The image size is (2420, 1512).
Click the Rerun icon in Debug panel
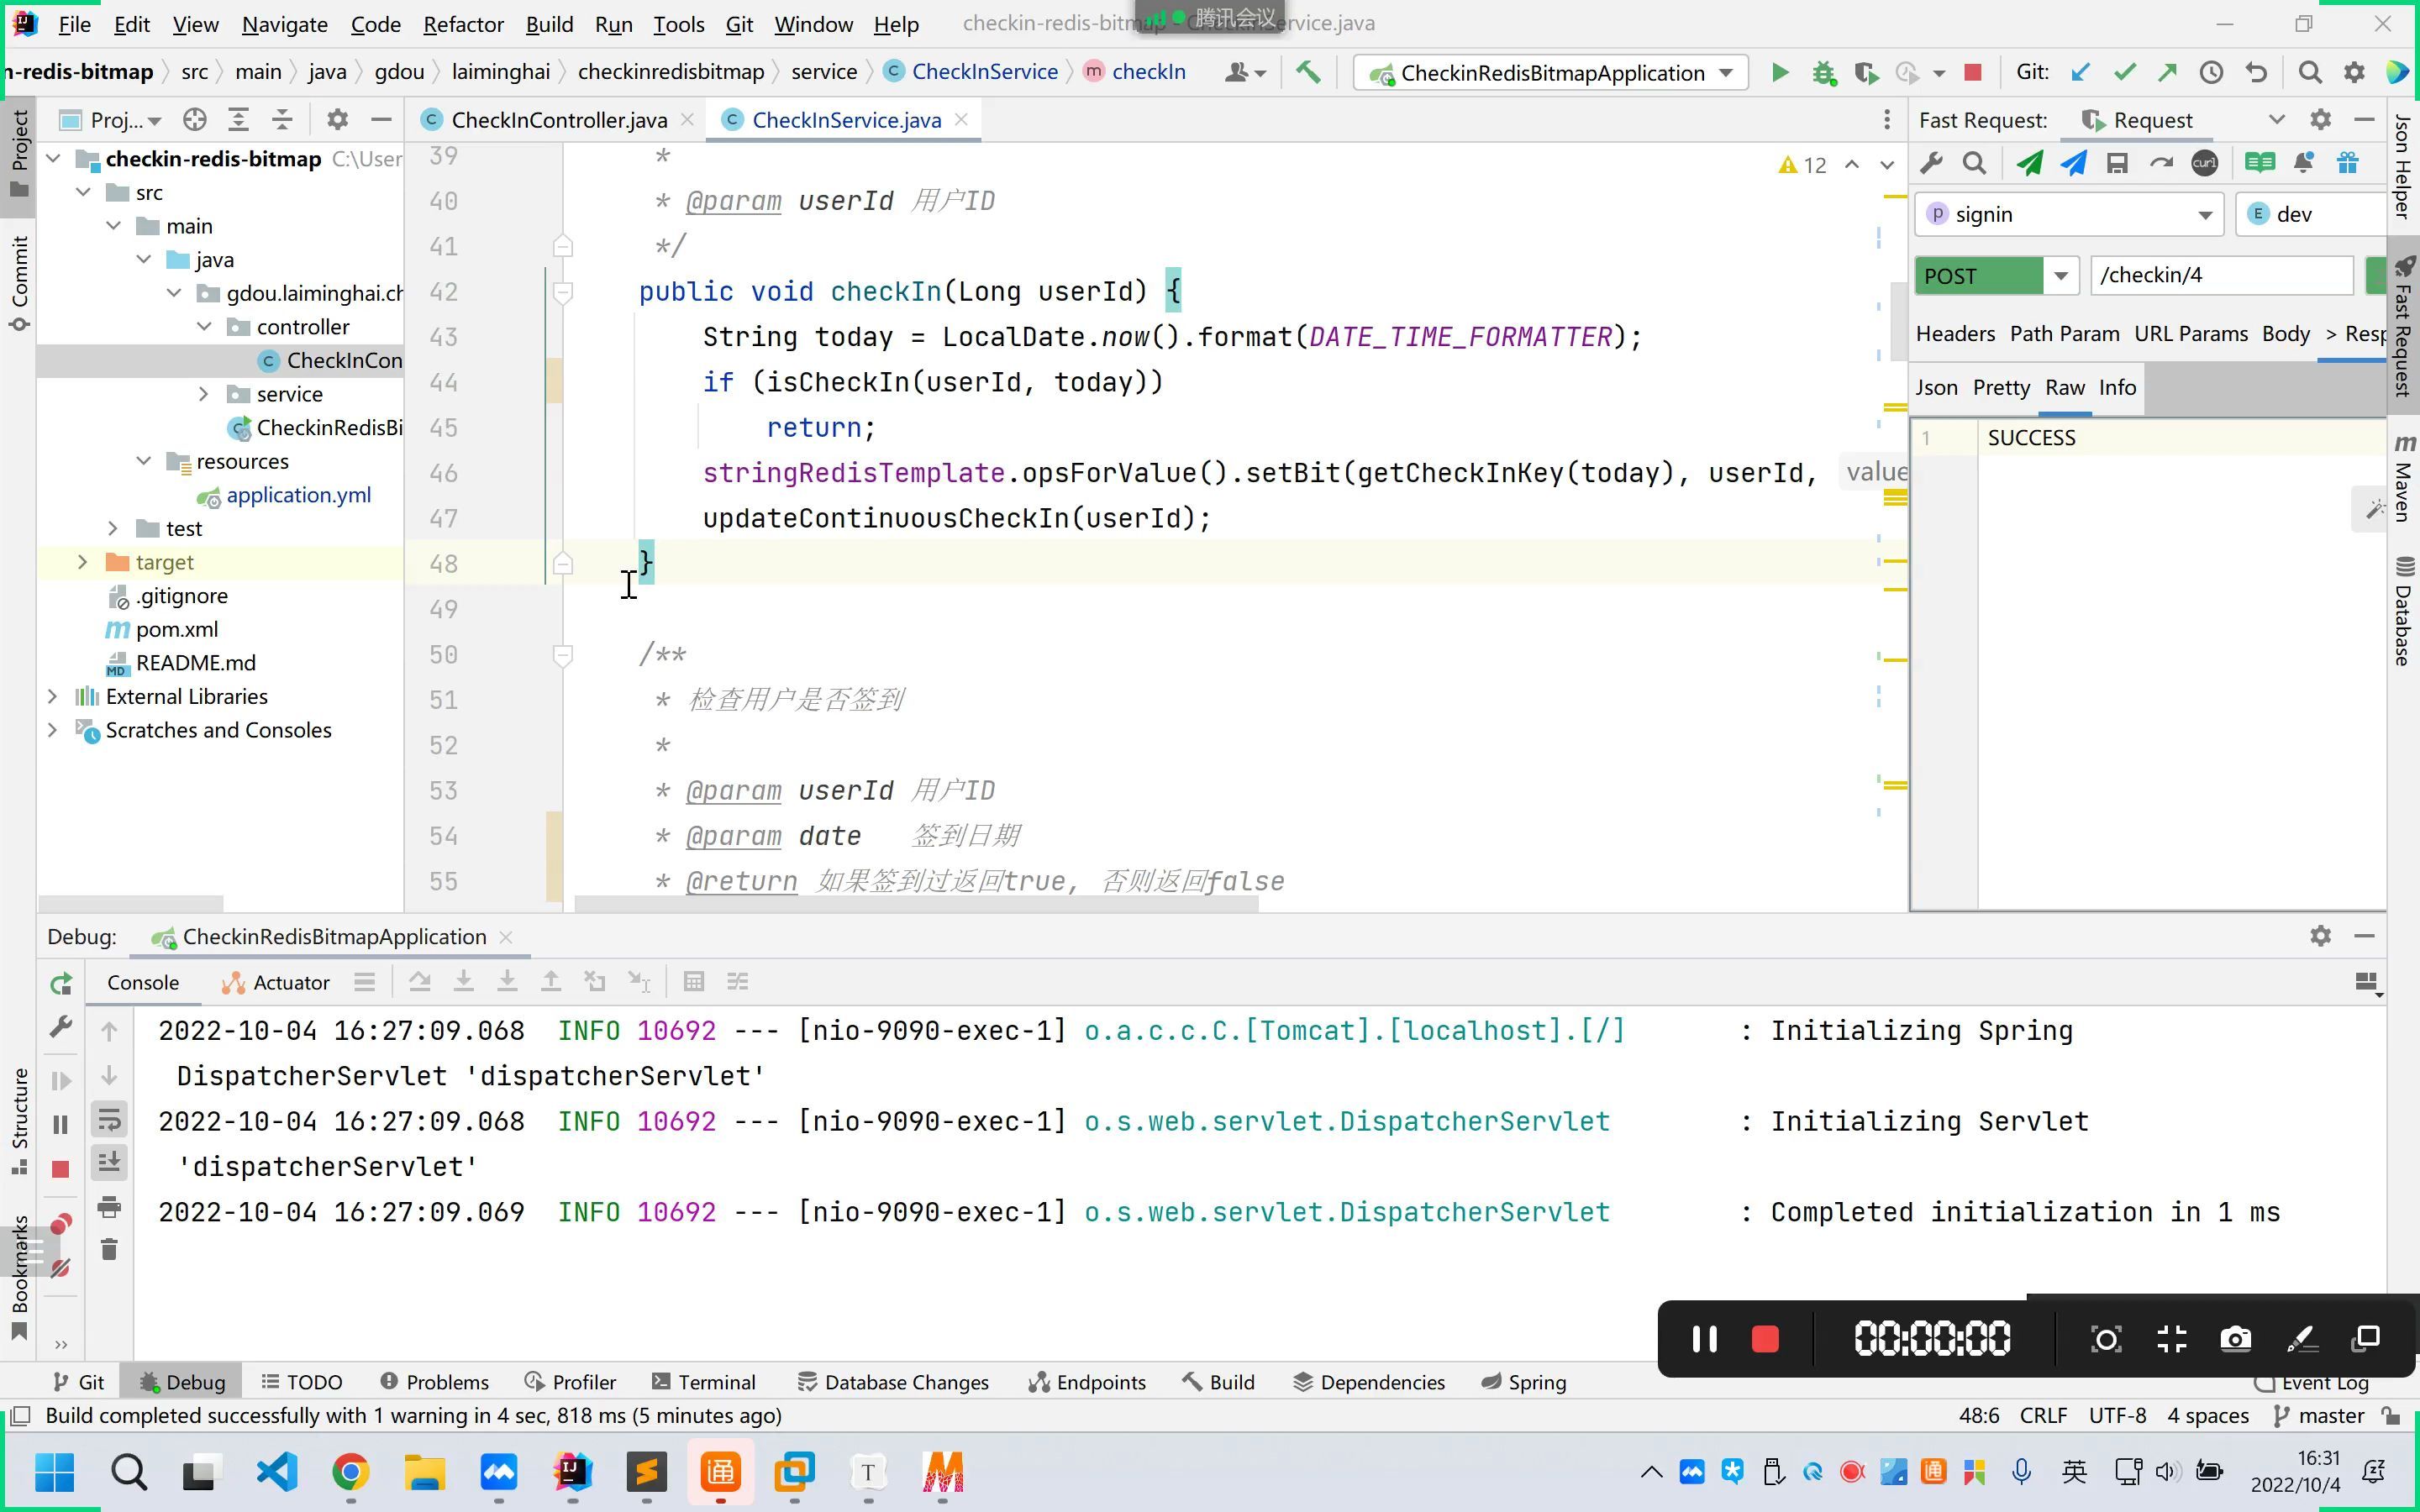[x=61, y=984]
